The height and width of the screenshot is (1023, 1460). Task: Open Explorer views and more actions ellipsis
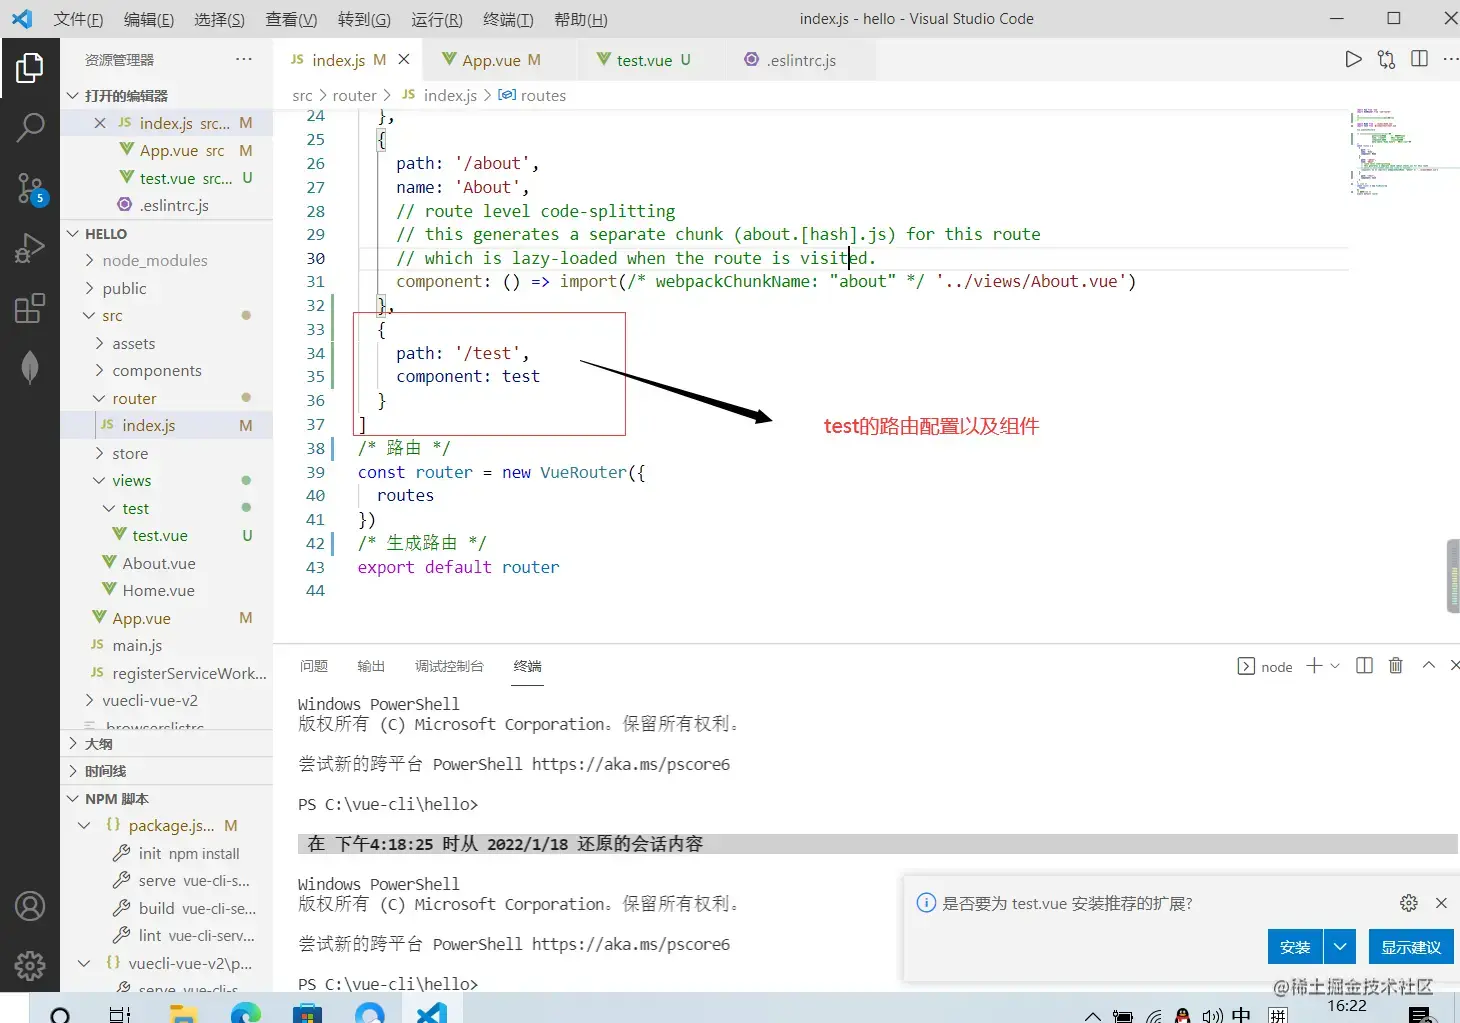pos(244,59)
